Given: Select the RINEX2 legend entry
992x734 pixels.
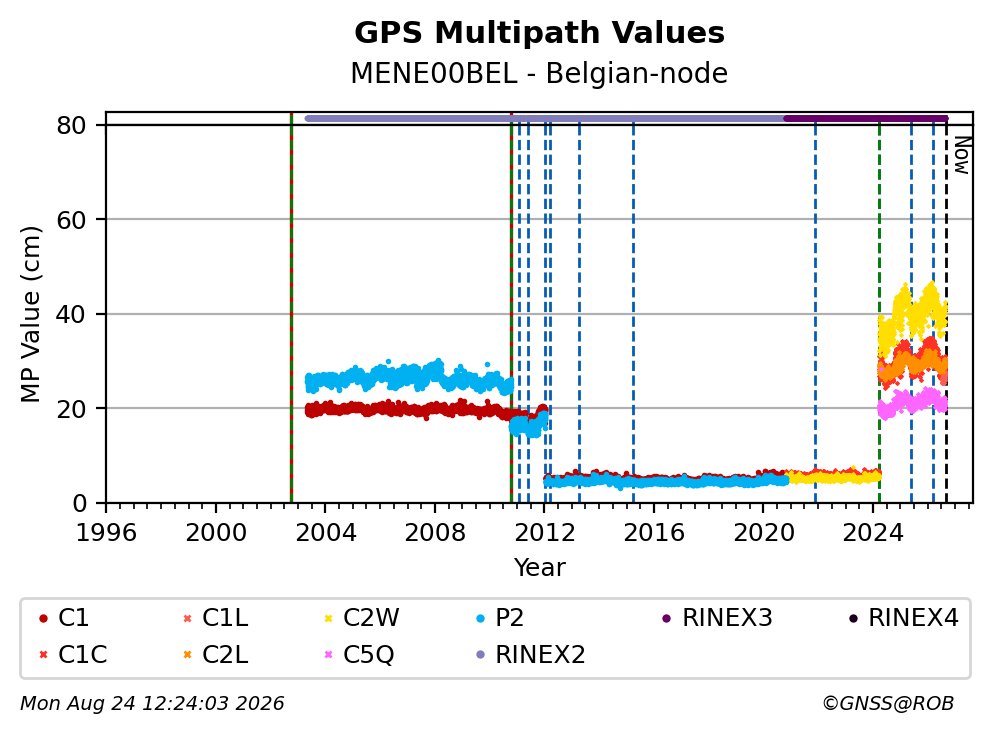Looking at the screenshot, I should pos(530,654).
